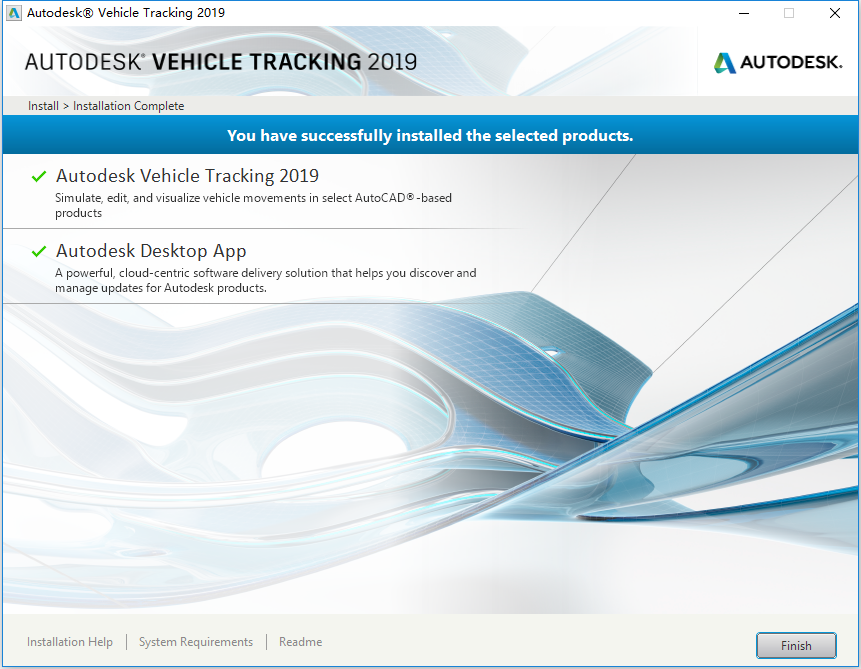Viewport: 861px width, 669px height.
Task: Click the window title "Autodesk® Vehicle Tracking 2019"
Action: point(126,13)
